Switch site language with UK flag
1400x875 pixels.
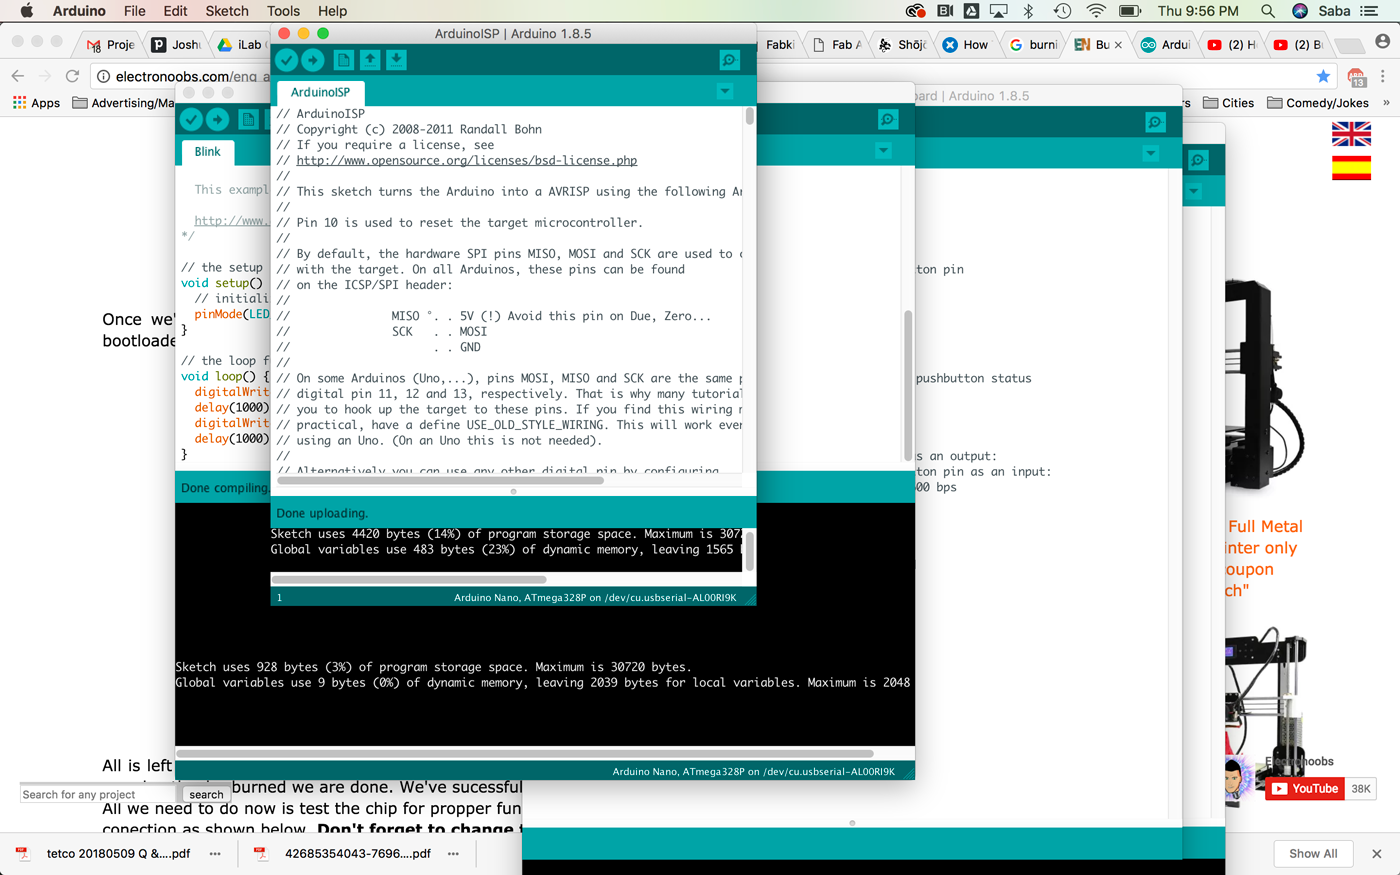(x=1351, y=134)
